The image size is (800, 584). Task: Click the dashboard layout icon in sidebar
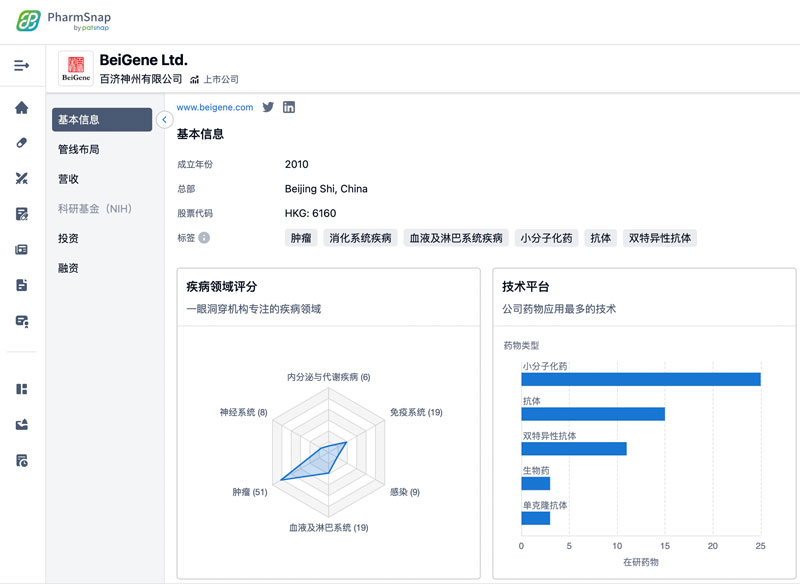(21, 389)
